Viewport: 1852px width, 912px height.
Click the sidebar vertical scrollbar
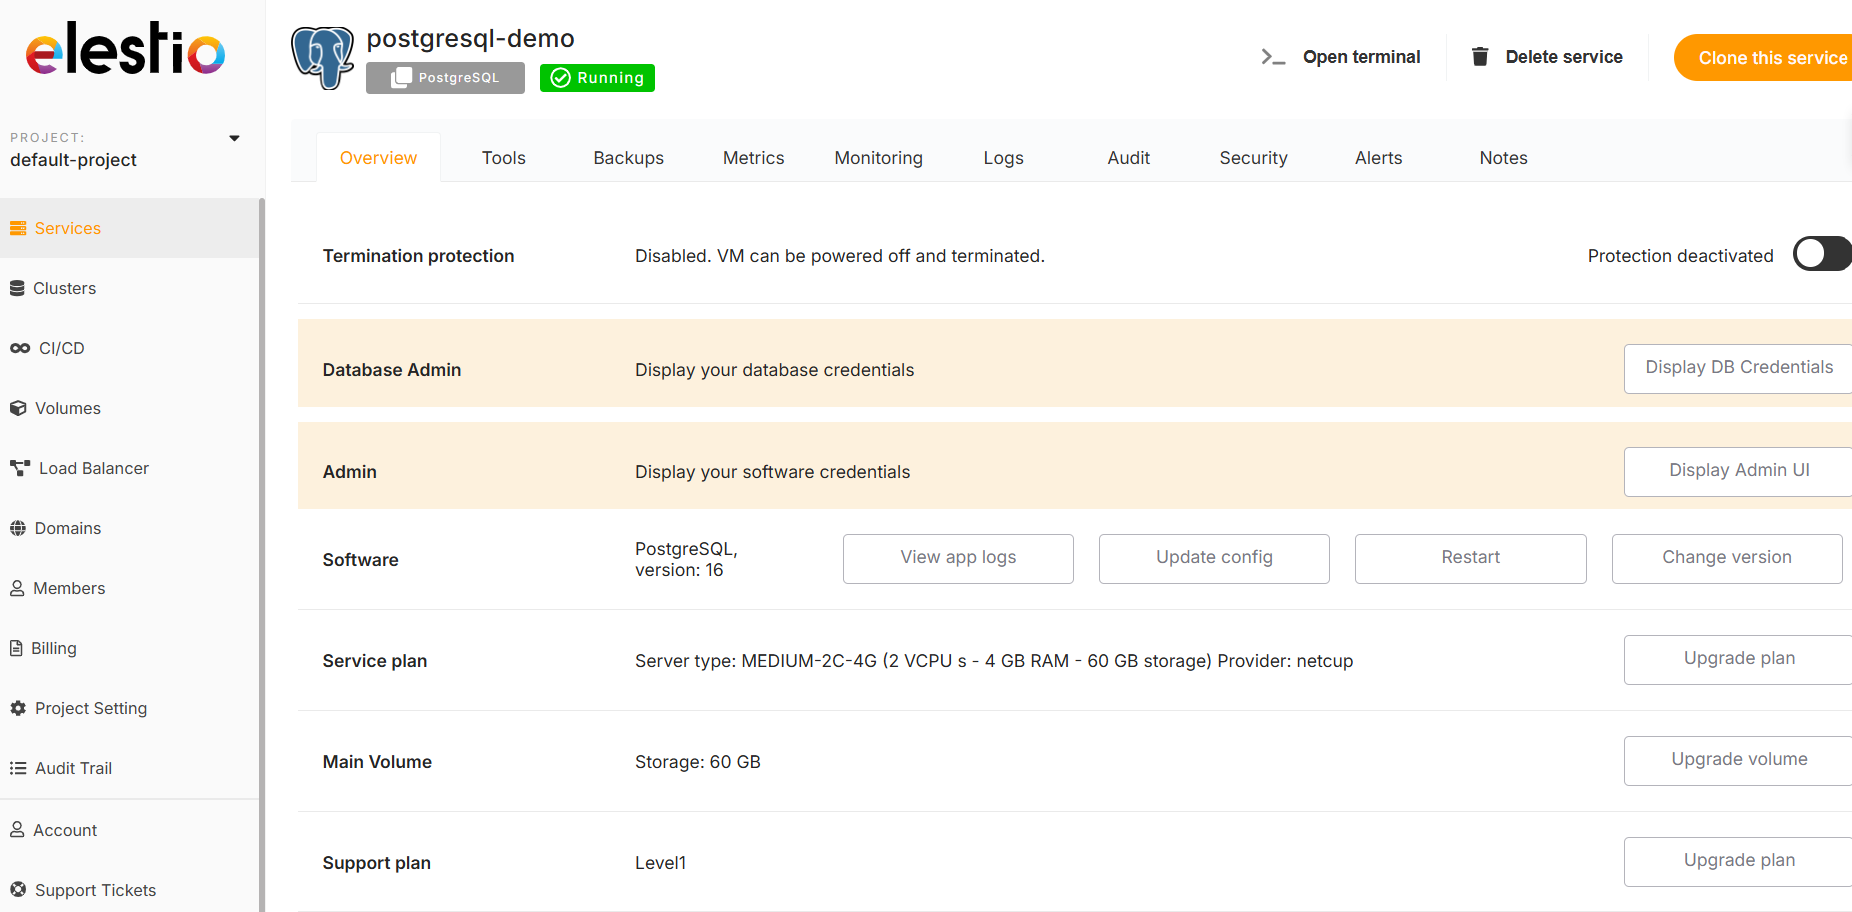tap(262, 550)
